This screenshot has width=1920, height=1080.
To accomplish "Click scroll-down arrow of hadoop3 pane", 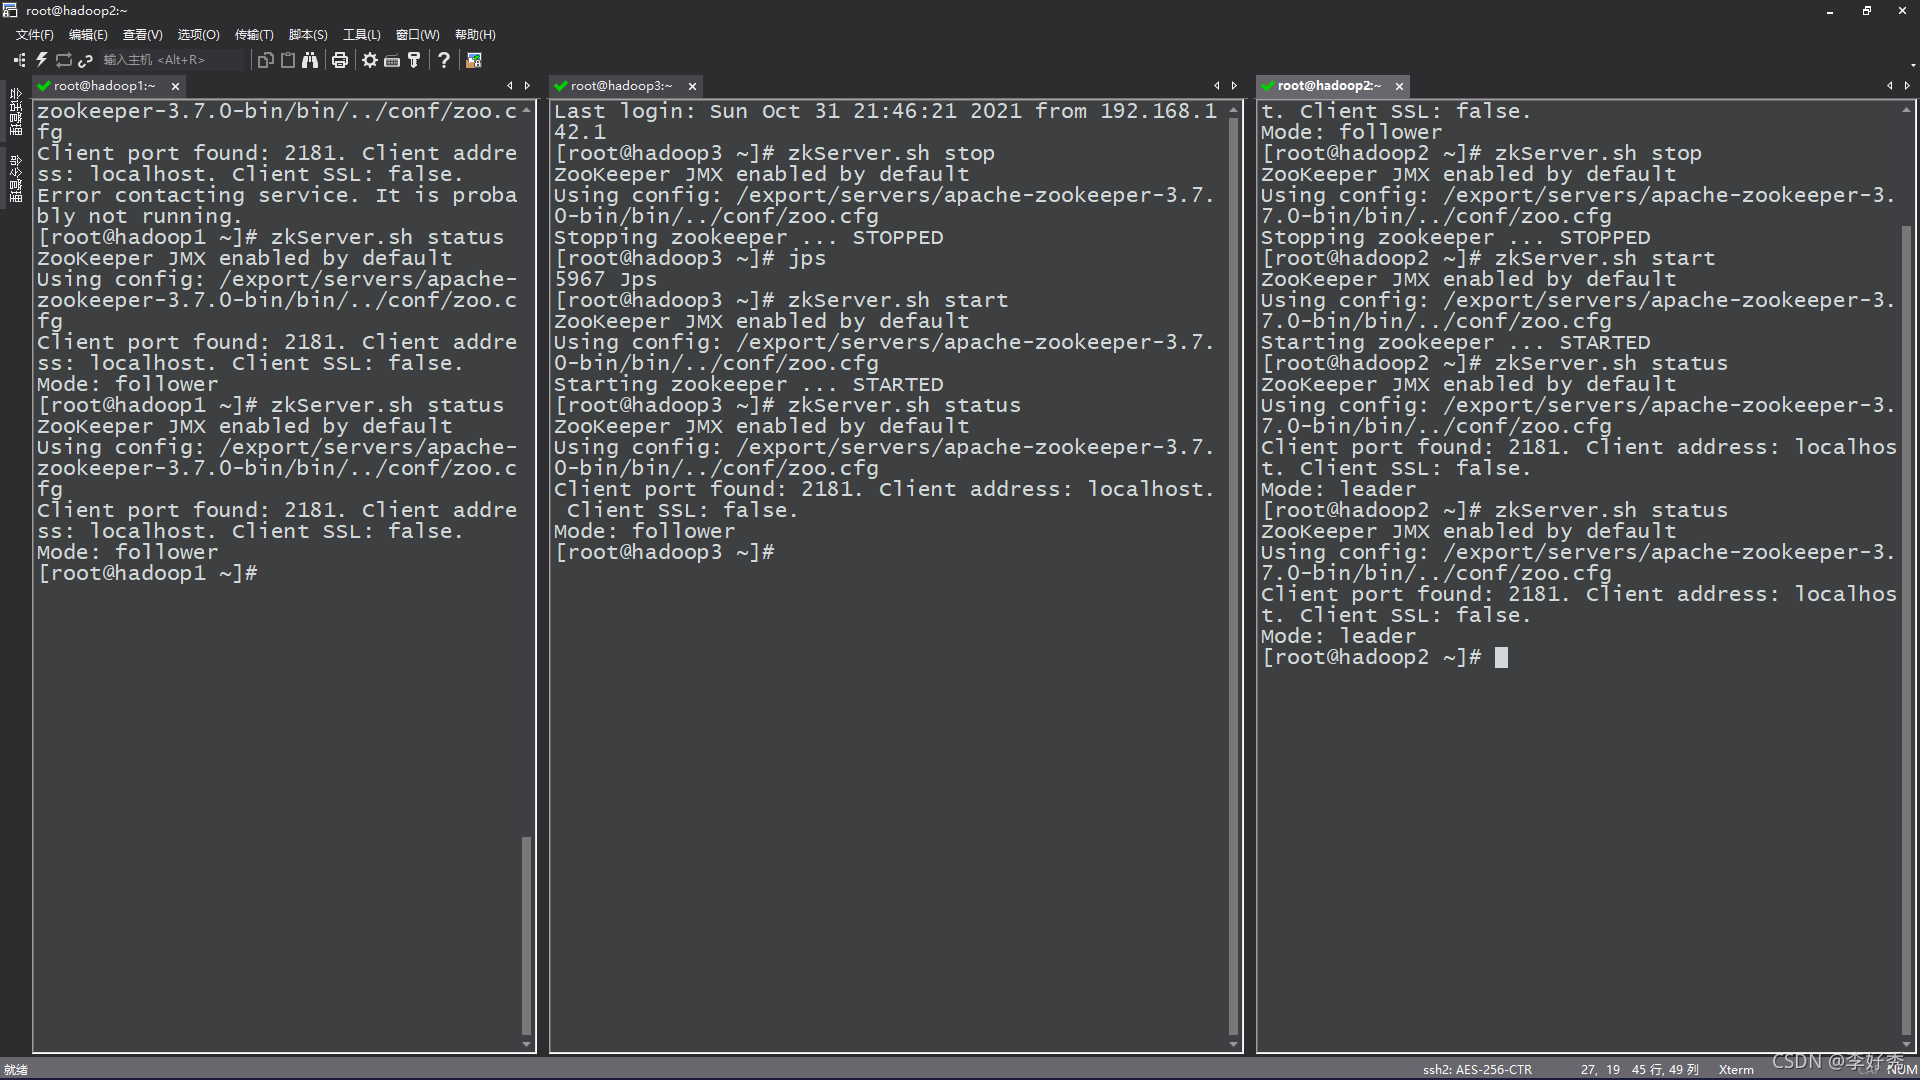I will [x=1233, y=1045].
